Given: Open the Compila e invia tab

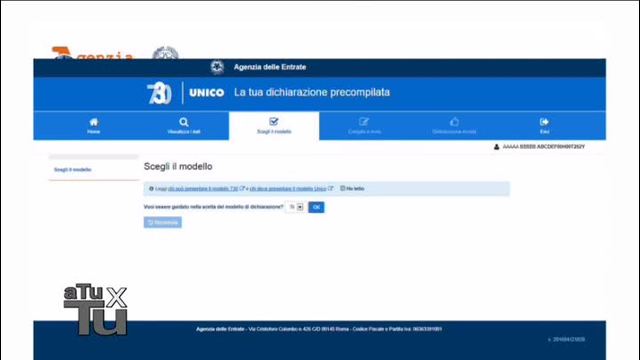Looking at the screenshot, I should pos(364,126).
